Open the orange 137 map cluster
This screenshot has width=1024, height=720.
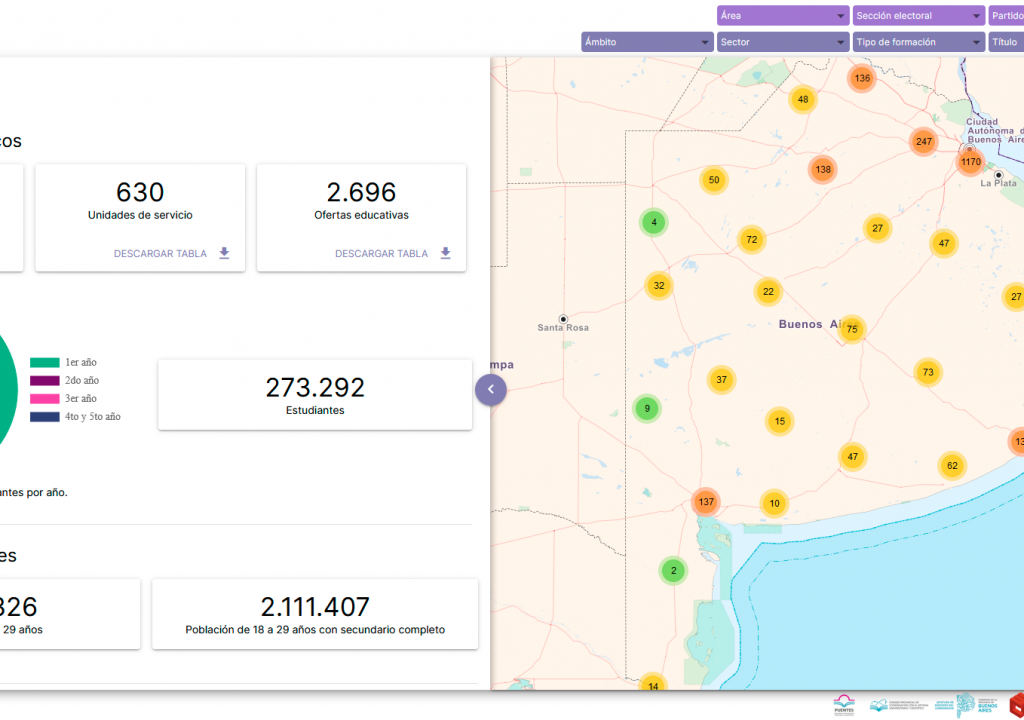pos(707,502)
